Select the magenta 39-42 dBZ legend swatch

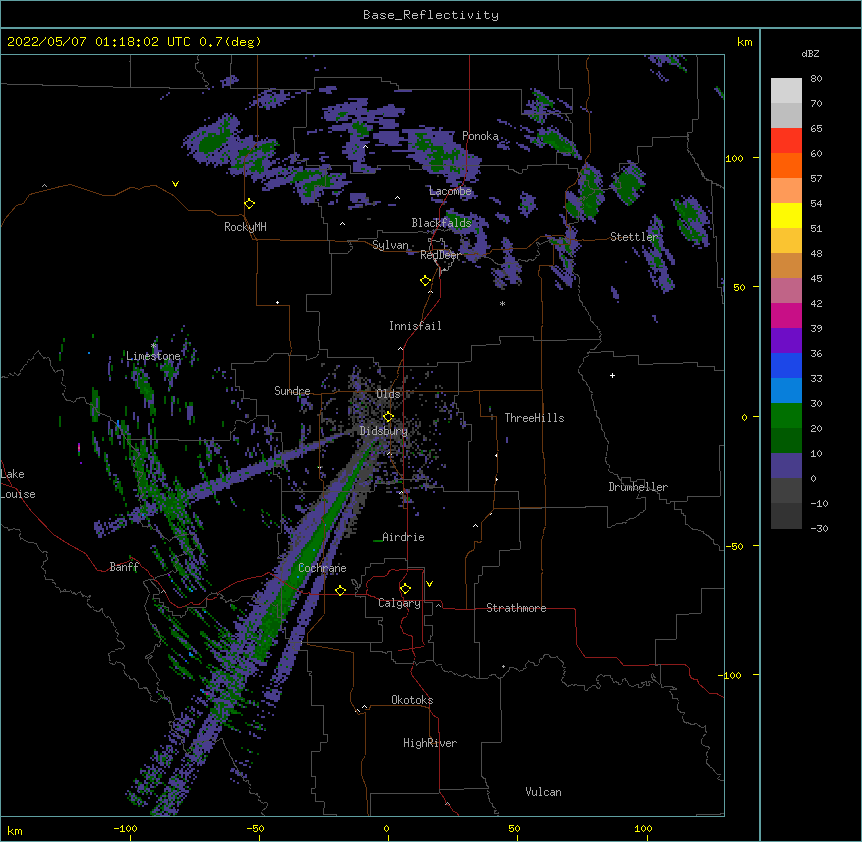[786, 315]
